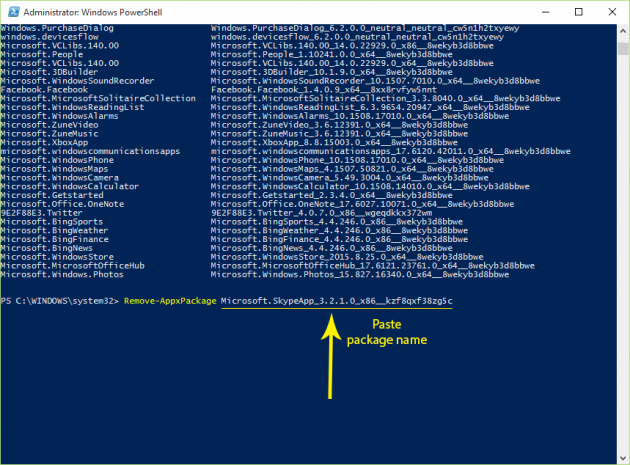Image resolution: width=630 pixels, height=465 pixels.
Task: Click the vertical scrollbar thumb
Action: (623, 48)
